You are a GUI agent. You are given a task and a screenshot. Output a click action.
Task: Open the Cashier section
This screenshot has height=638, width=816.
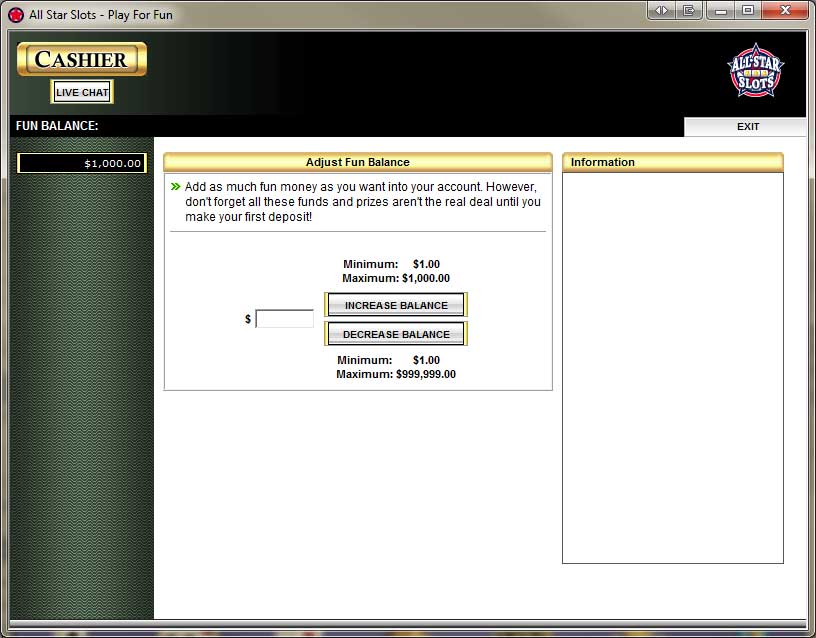pos(82,59)
